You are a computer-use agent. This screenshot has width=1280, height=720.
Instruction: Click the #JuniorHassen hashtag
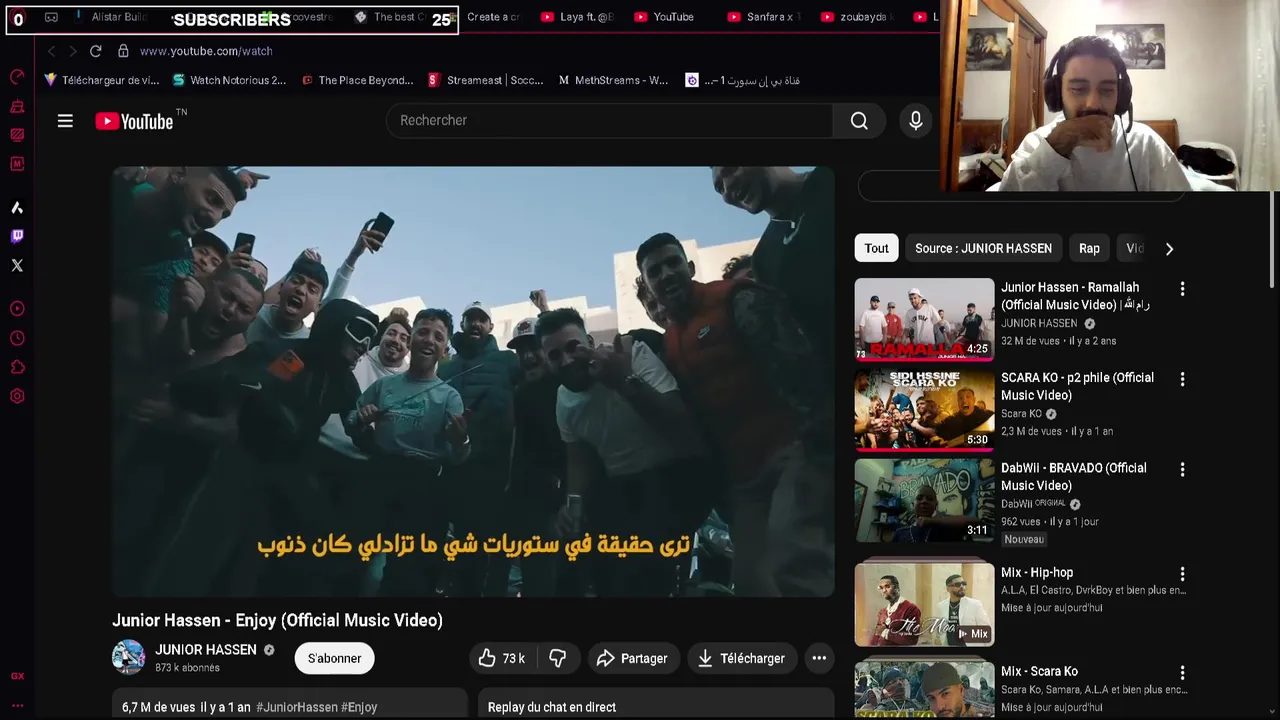[297, 707]
